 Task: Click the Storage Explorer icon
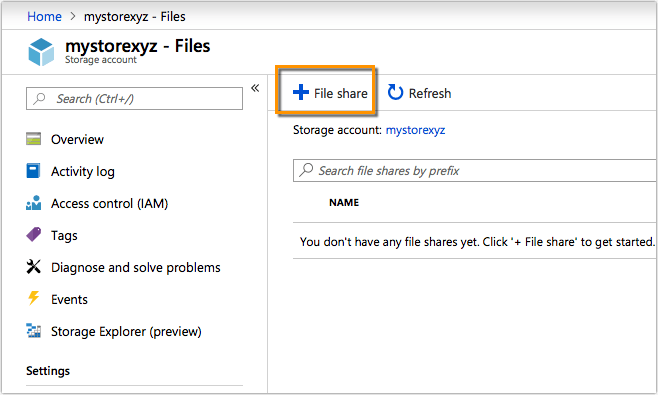pos(34,331)
